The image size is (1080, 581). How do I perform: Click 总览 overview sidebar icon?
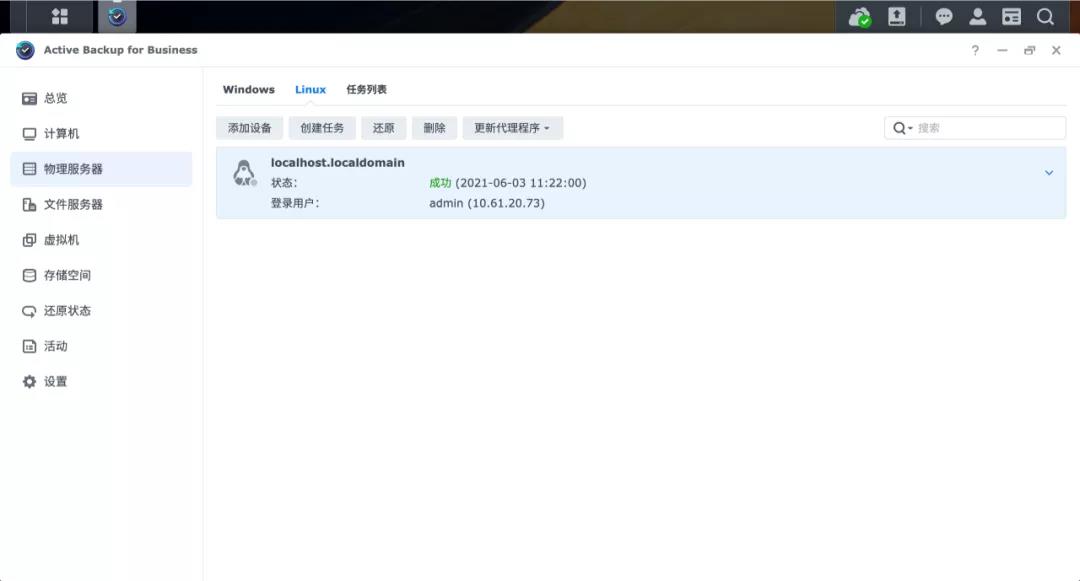click(29, 98)
